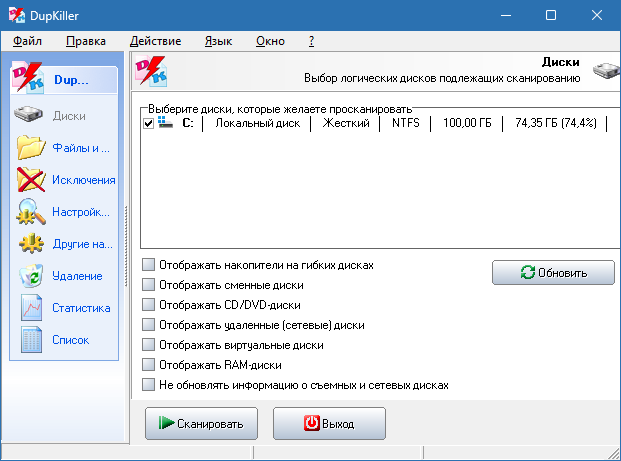Maximize the DupKiller window
Viewport: 621px width, 461px height.
tap(551, 15)
